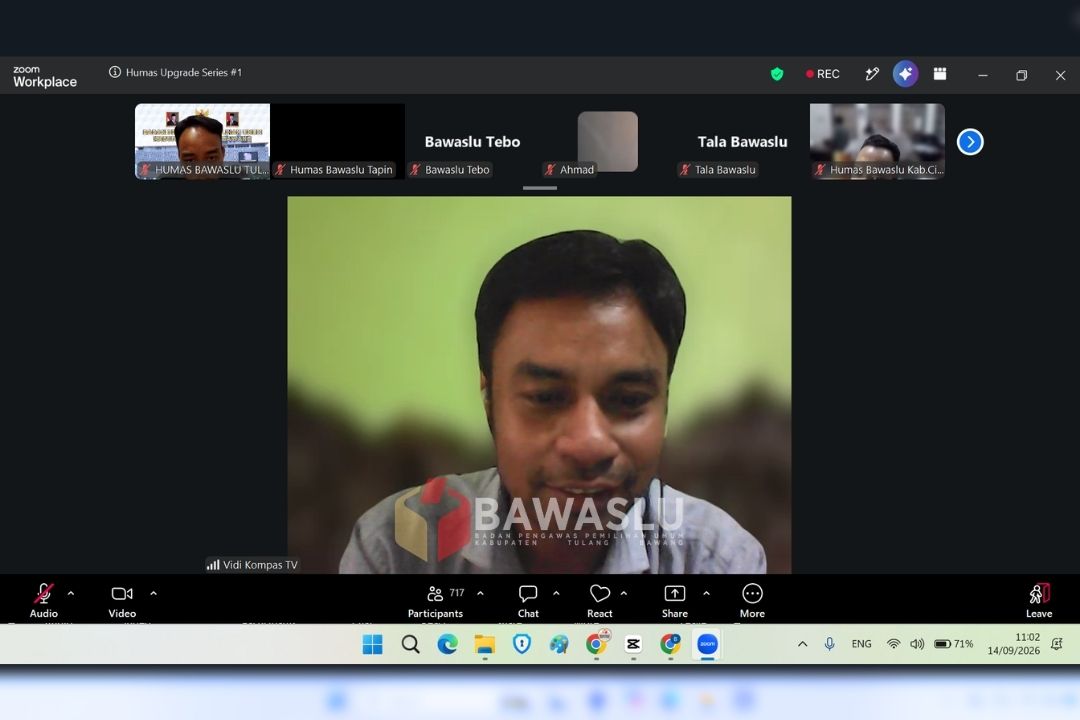Toggle the camera using the Video button
Screen dimensions: 1080x720
[x=122, y=600]
